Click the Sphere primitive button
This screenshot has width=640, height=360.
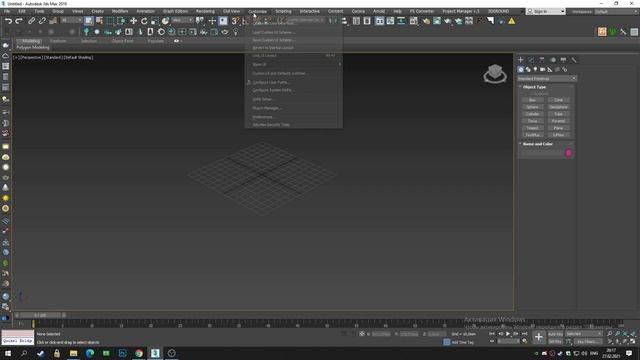(x=532, y=107)
